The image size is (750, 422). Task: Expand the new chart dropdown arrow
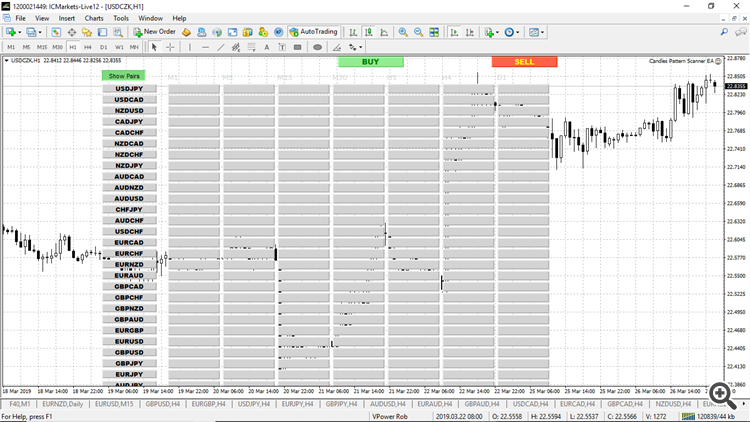click(x=20, y=32)
